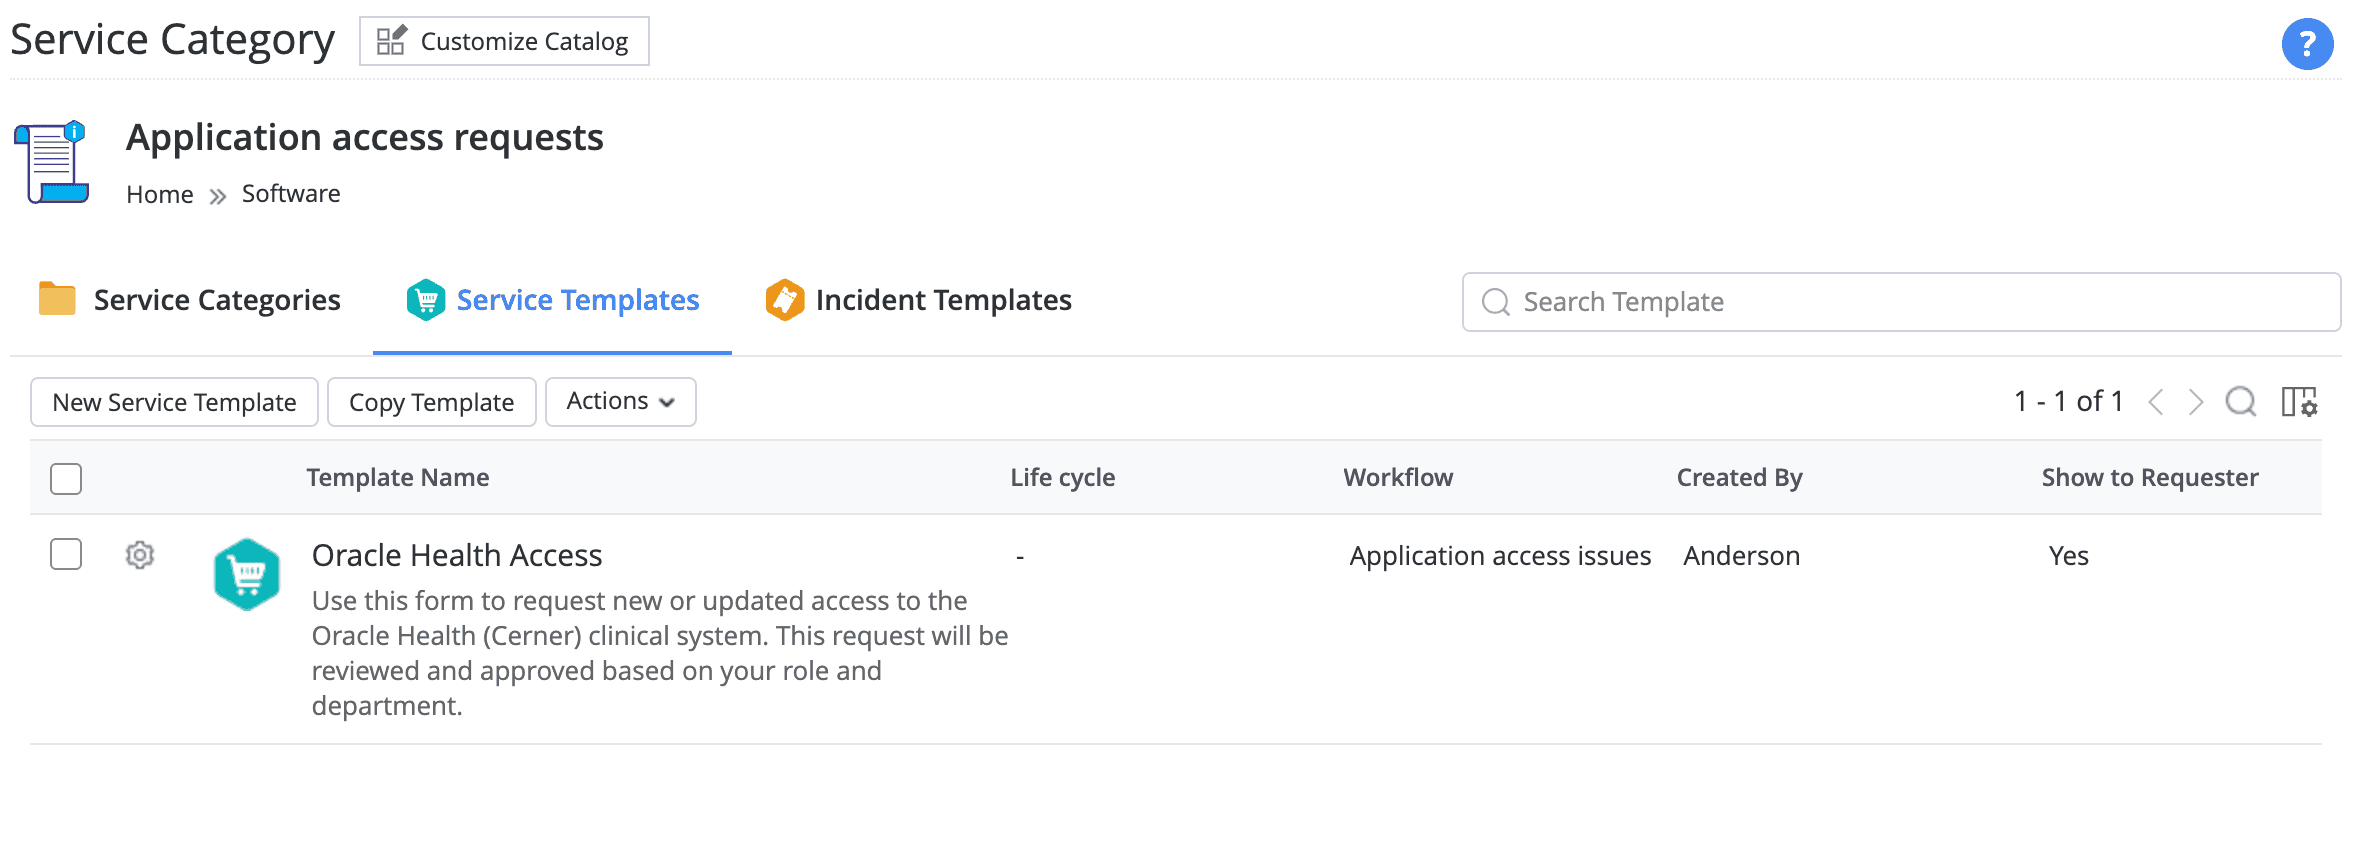The height and width of the screenshot is (846, 2364).
Task: Tick the select-all checkbox in the table header
Action: click(x=66, y=479)
